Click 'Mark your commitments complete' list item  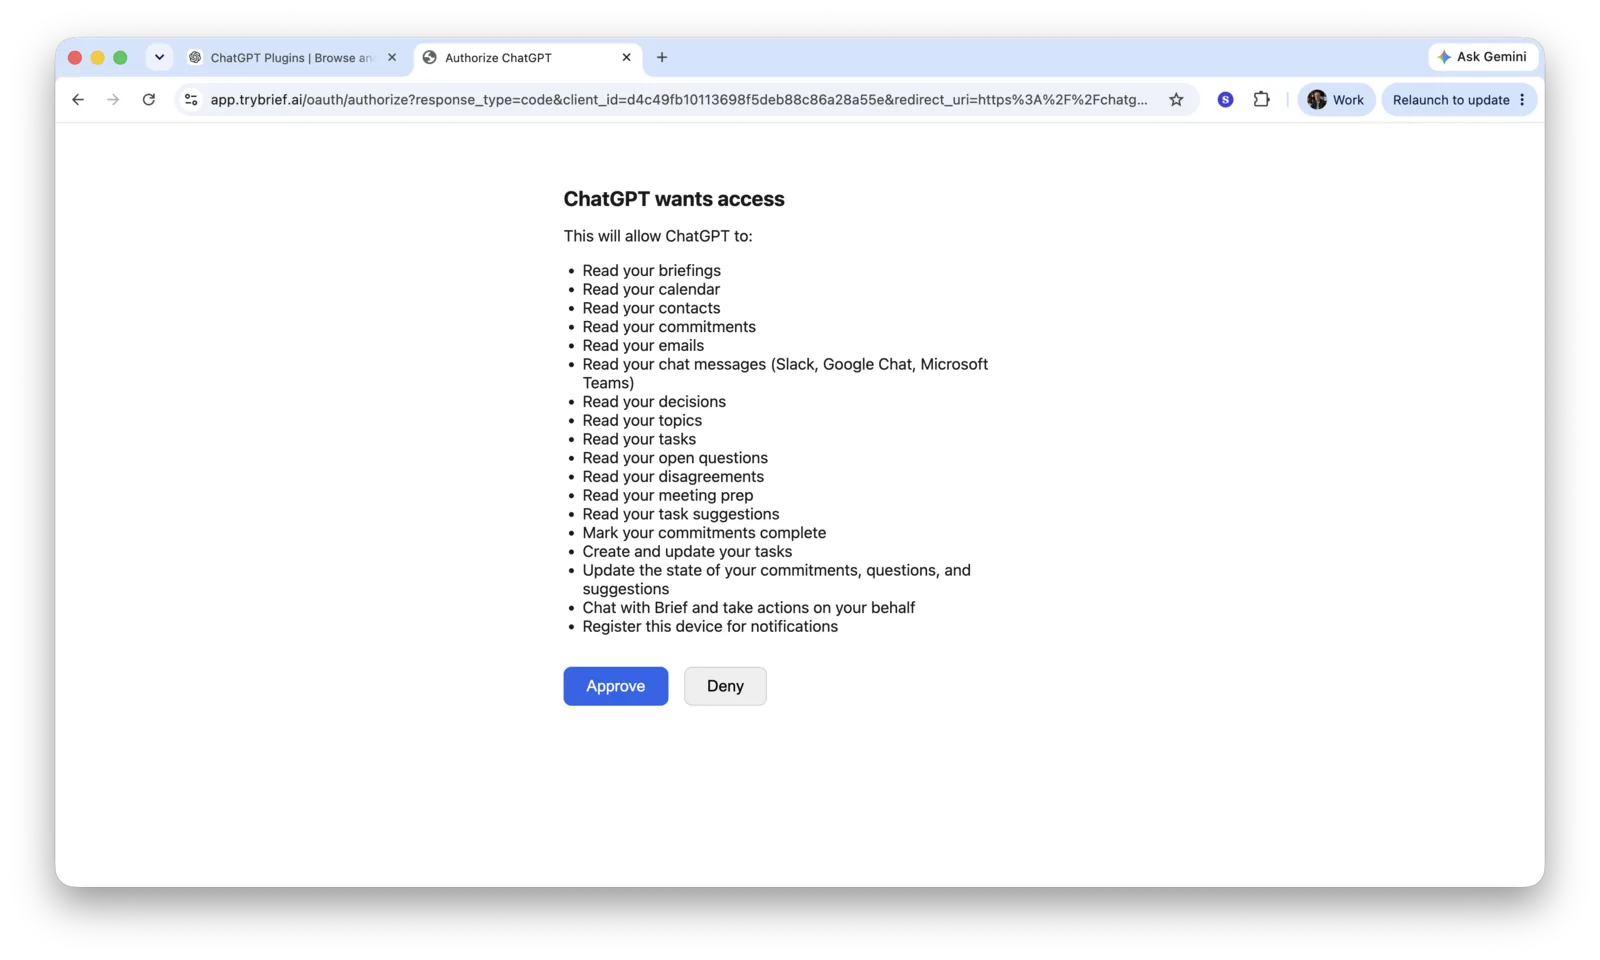coord(704,533)
